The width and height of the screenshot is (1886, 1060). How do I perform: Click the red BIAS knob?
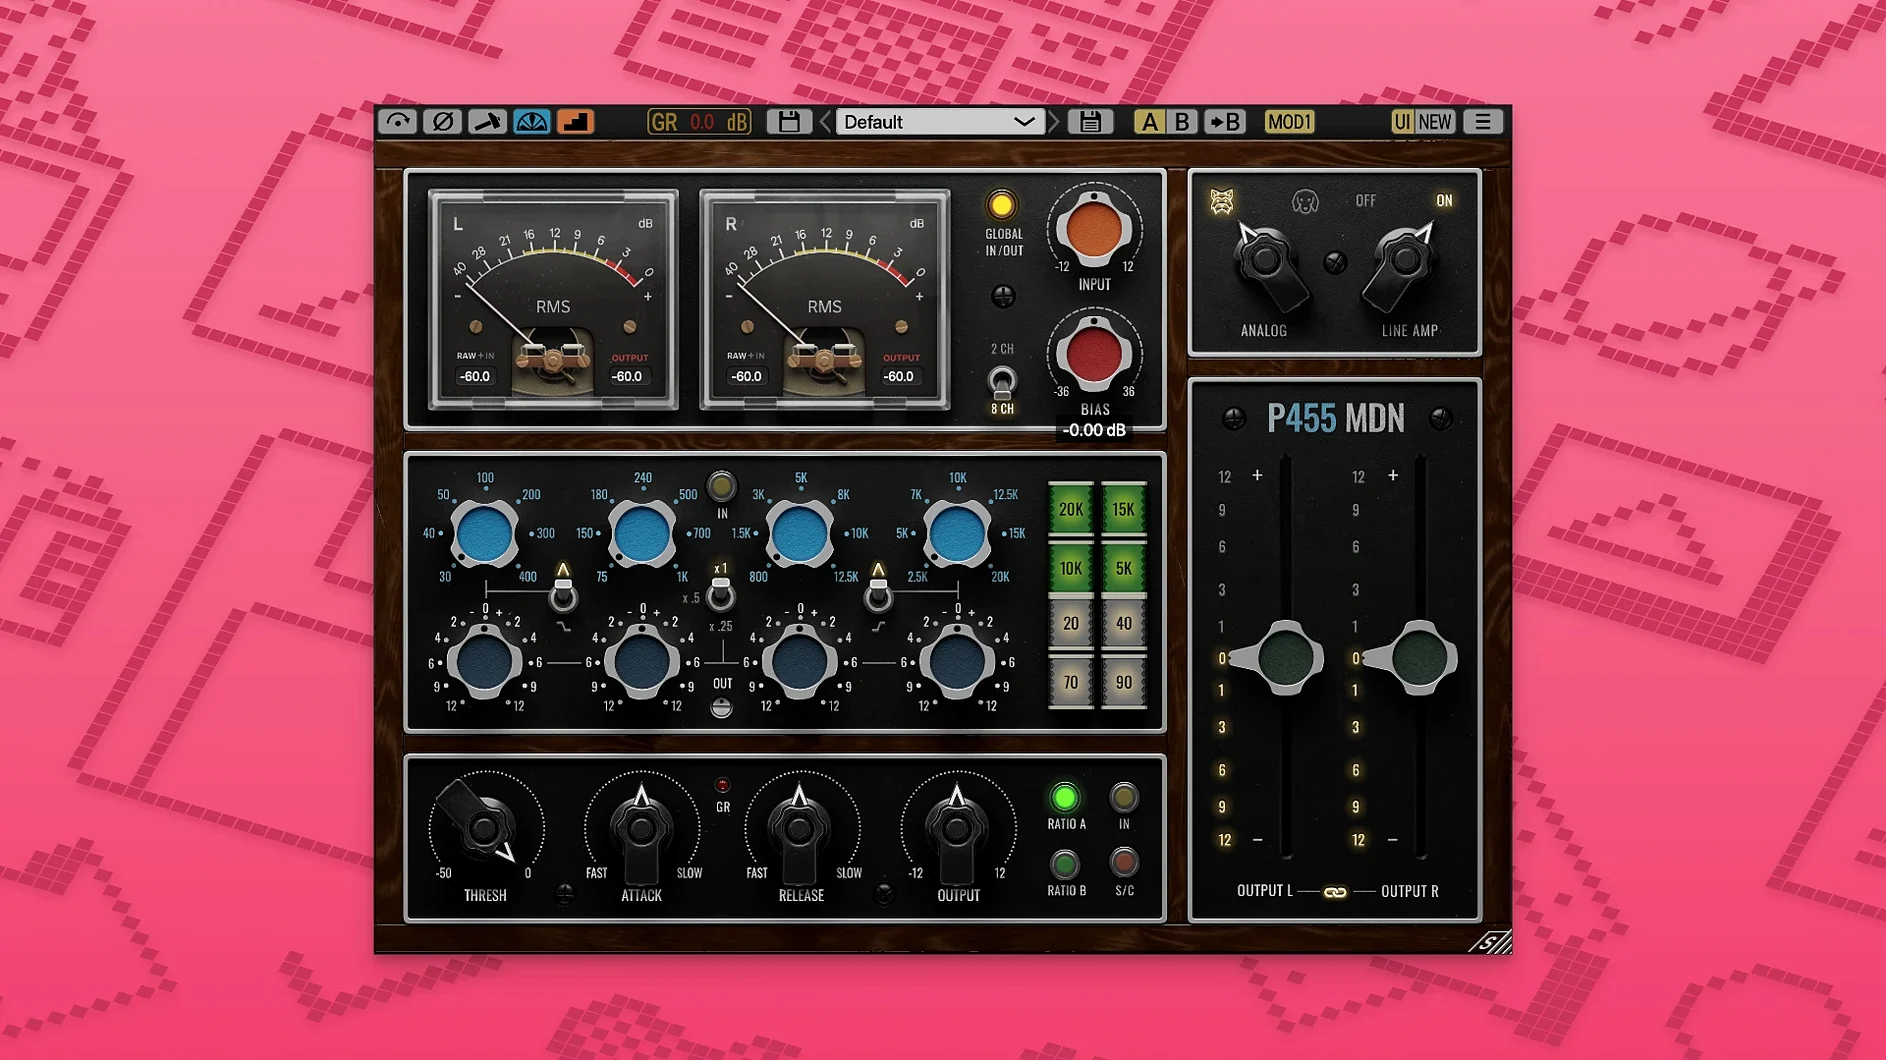coord(1094,354)
